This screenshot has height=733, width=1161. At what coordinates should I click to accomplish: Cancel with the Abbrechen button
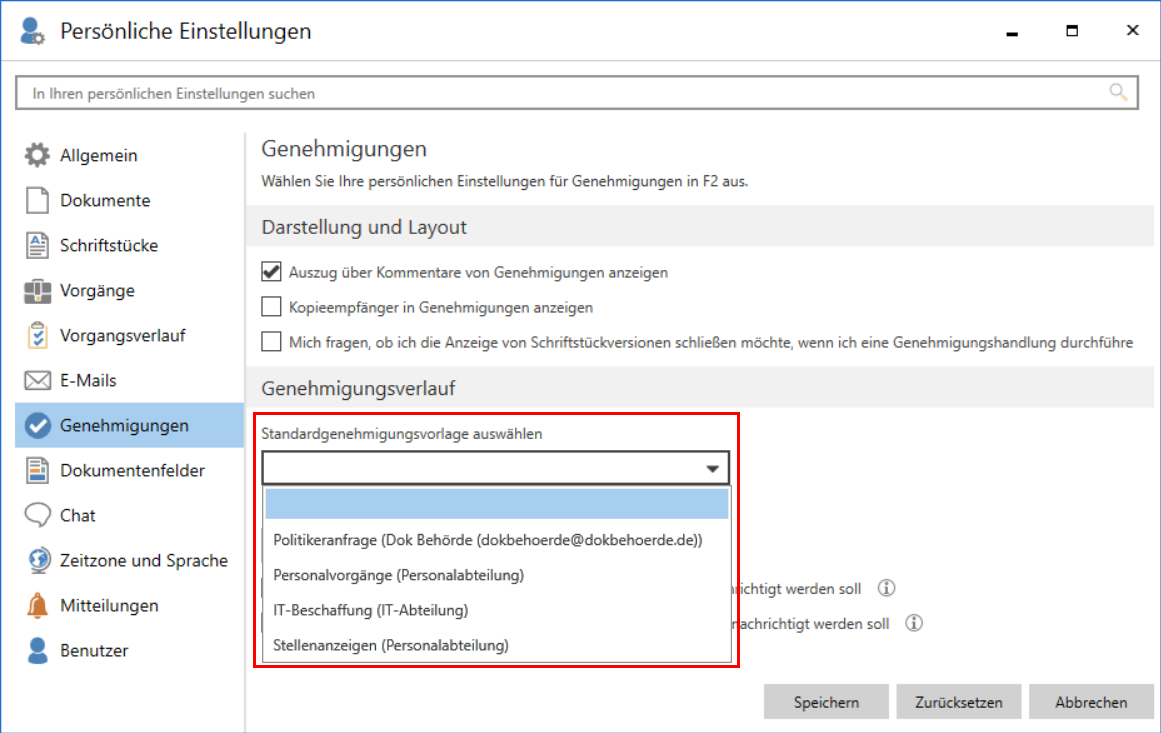[1091, 702]
